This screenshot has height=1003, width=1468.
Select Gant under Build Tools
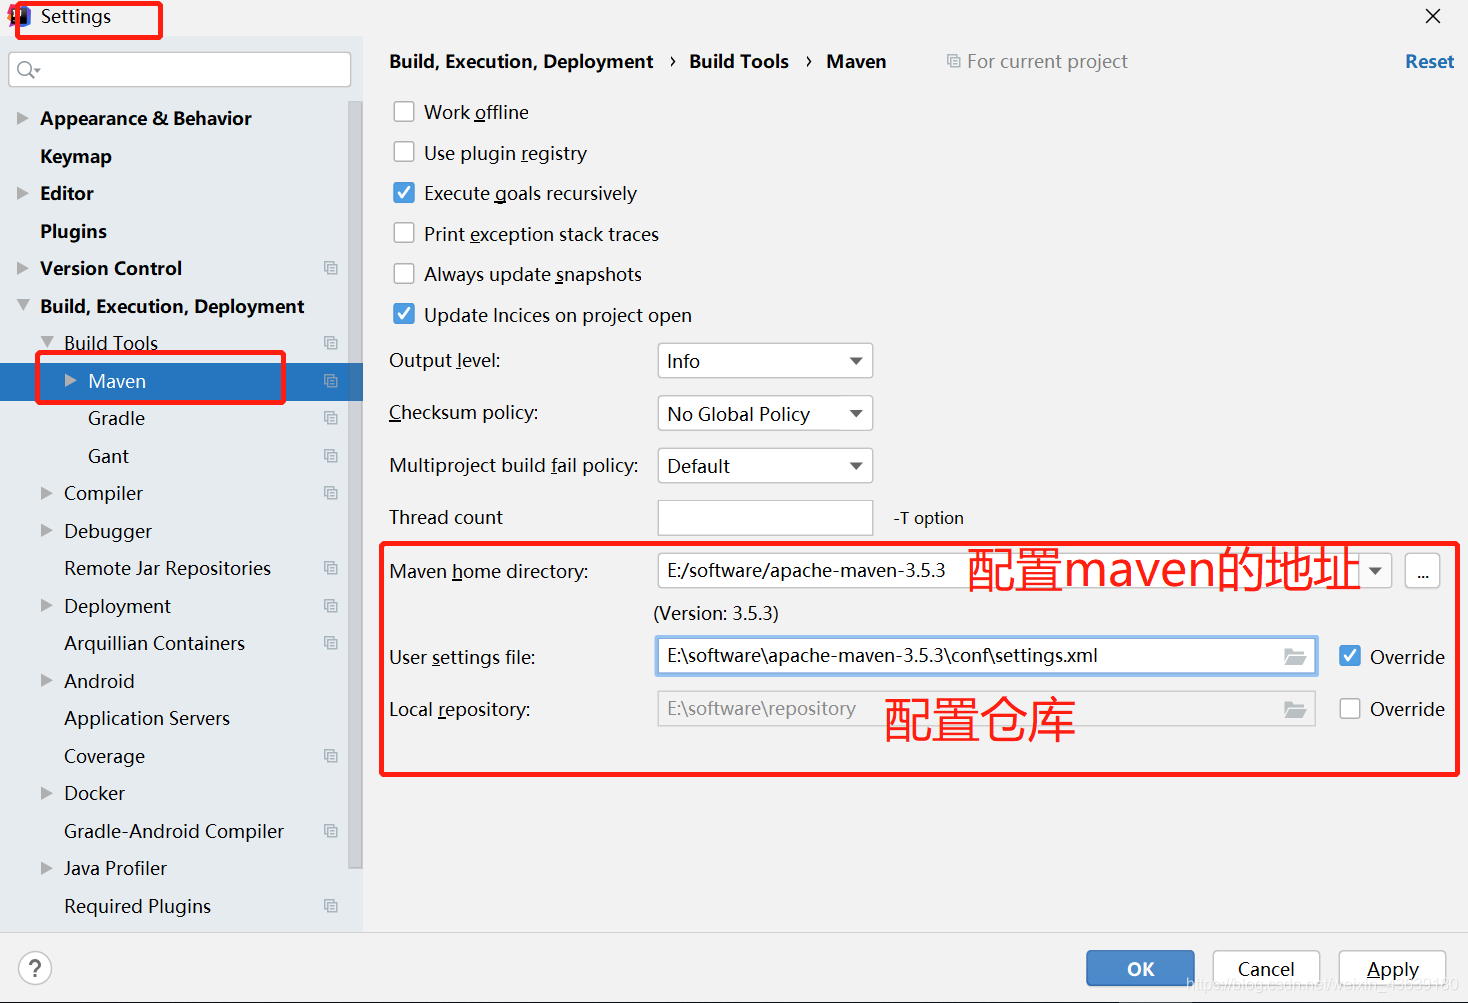108,456
